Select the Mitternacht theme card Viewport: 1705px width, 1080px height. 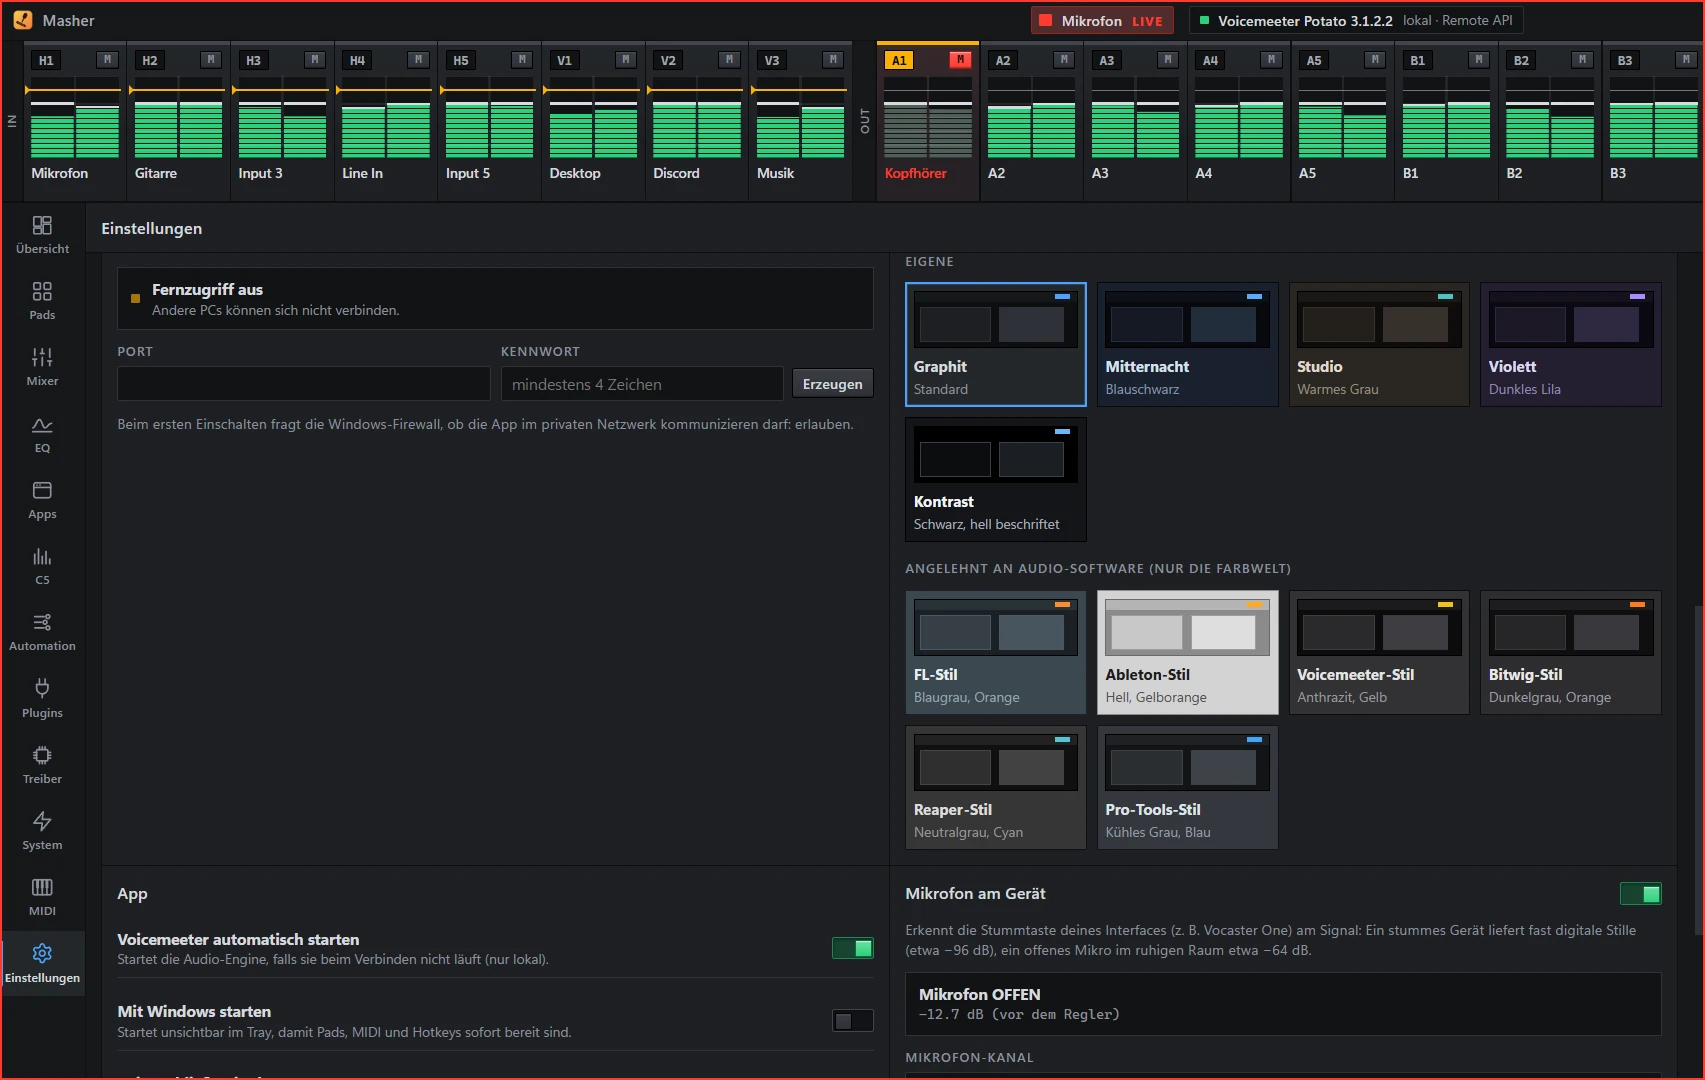pos(1187,344)
